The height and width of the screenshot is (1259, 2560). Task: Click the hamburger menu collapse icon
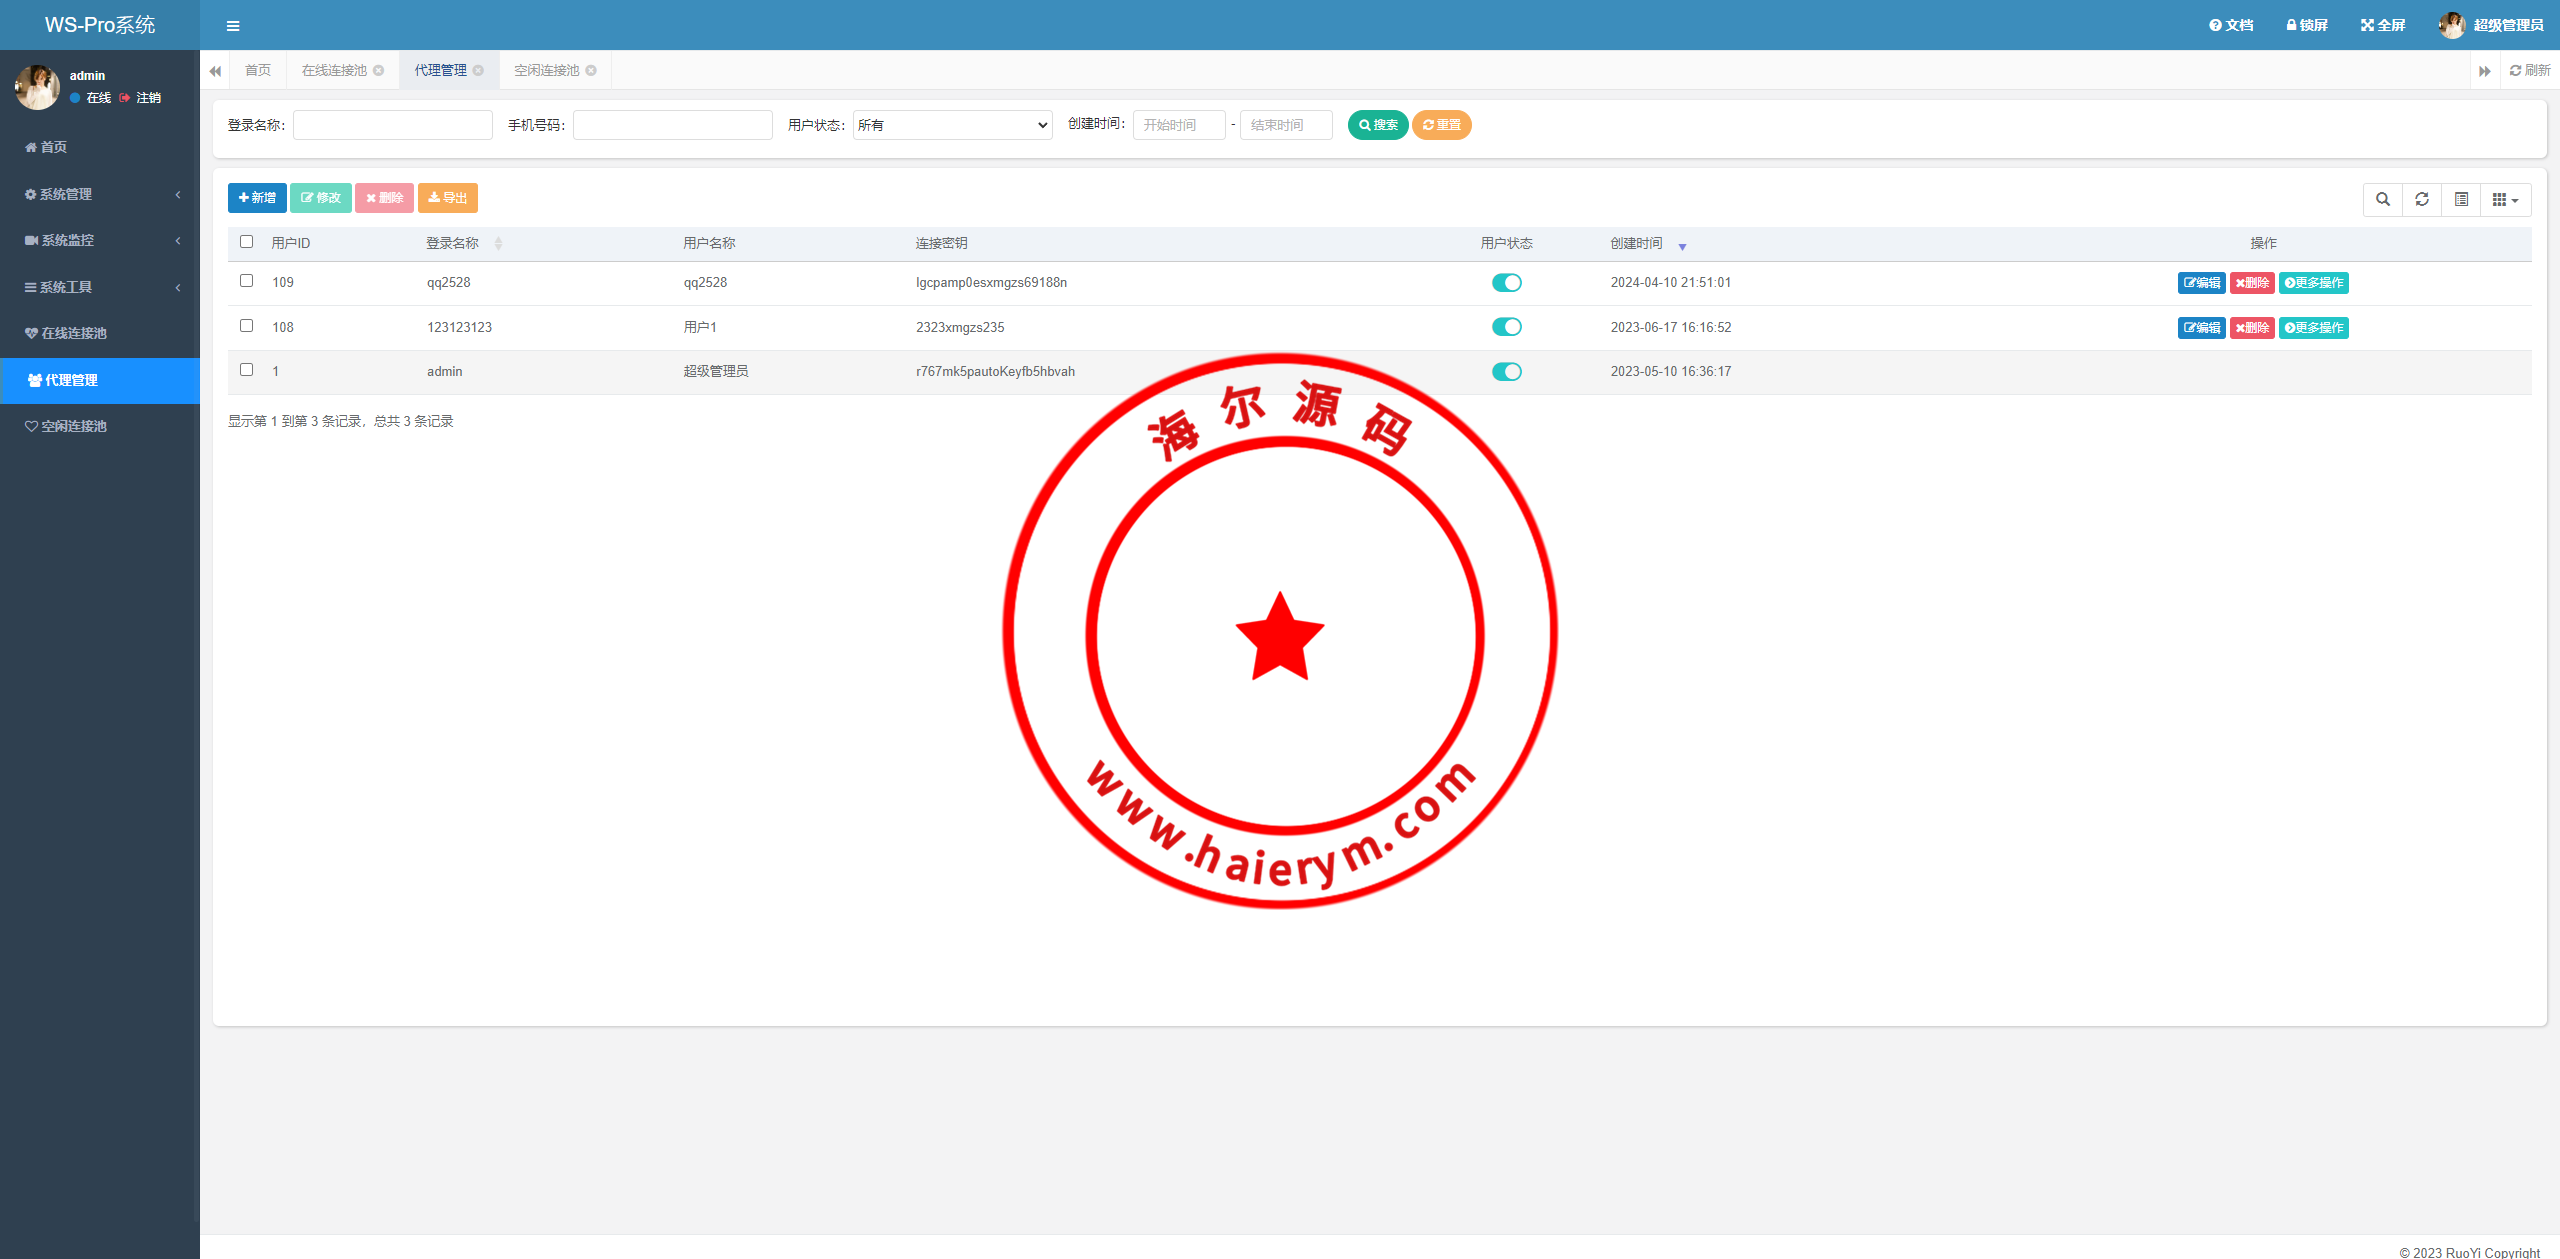233,26
